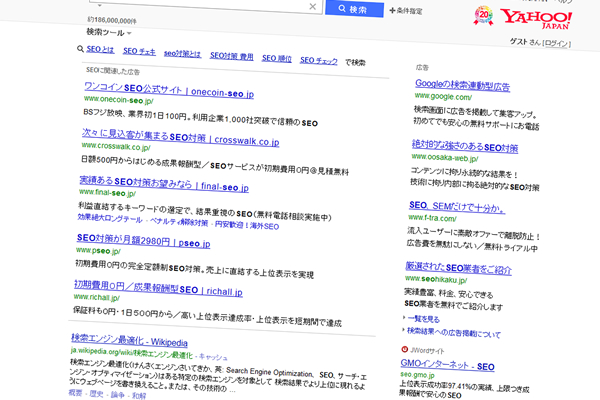Image resolution: width=600 pixels, height=400 pixels.
Task: Click the Yahoo! JAPAN logo
Action: click(x=536, y=19)
